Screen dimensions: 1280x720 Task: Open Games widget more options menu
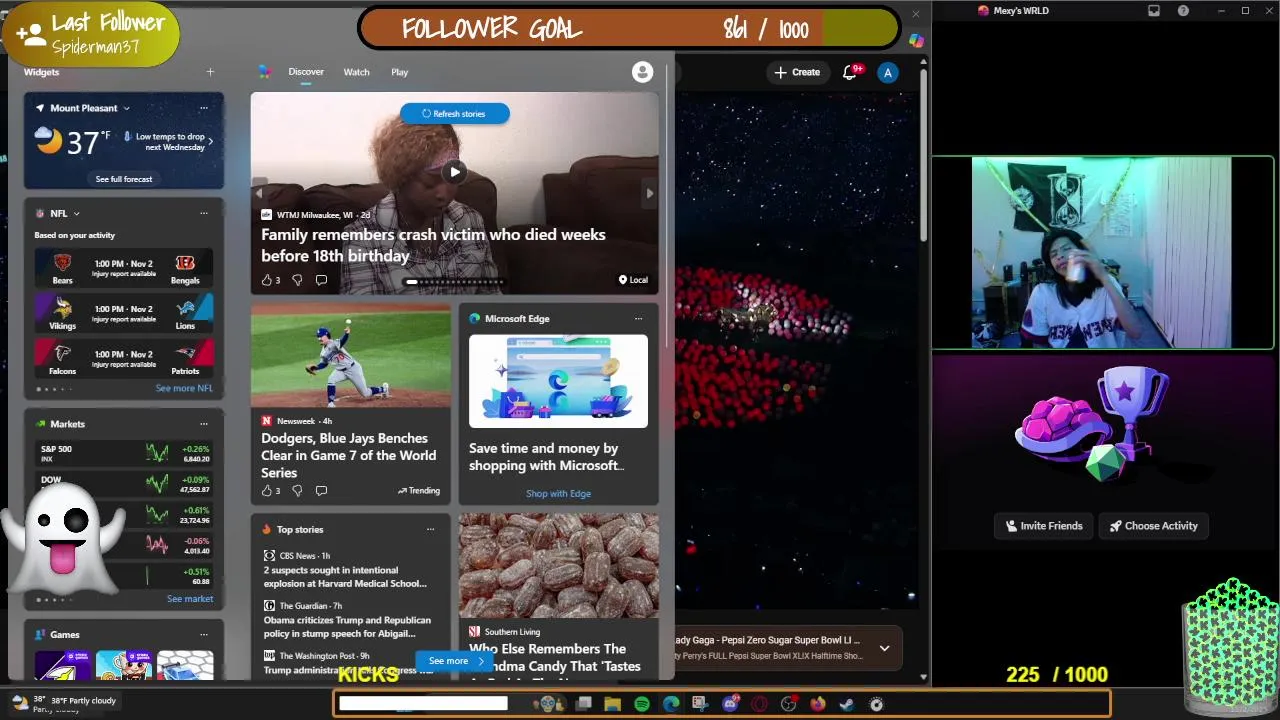click(204, 635)
